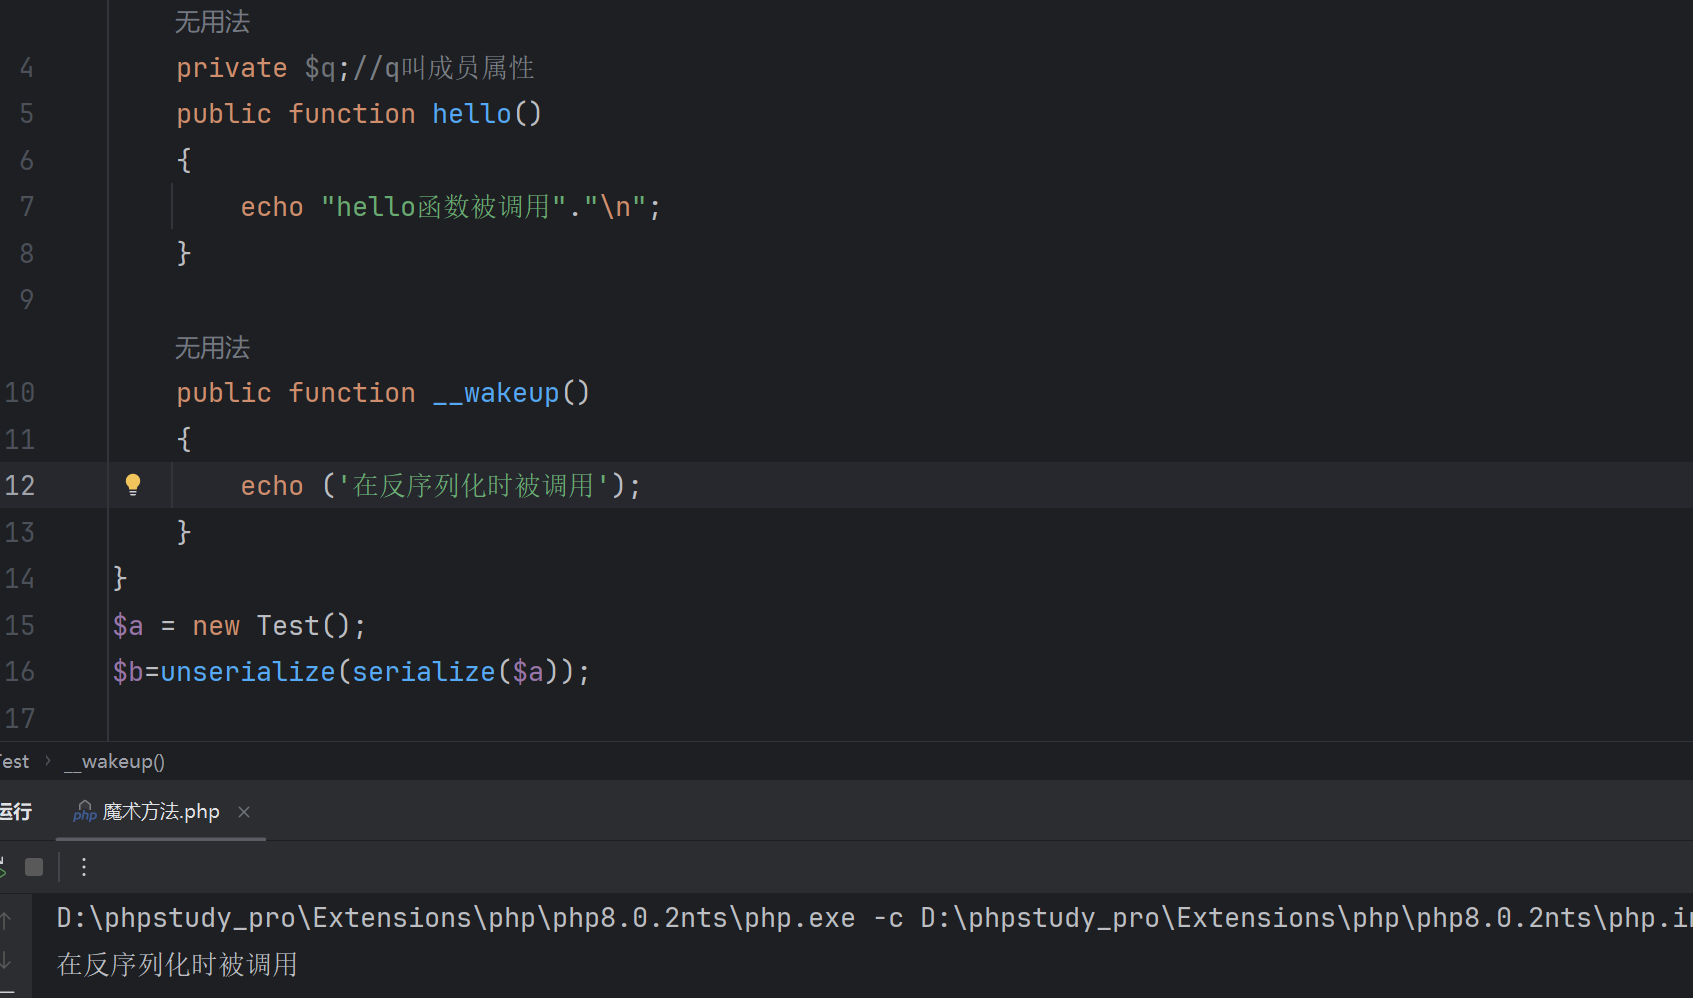Click line number 12 in the gutter

(x=20, y=486)
